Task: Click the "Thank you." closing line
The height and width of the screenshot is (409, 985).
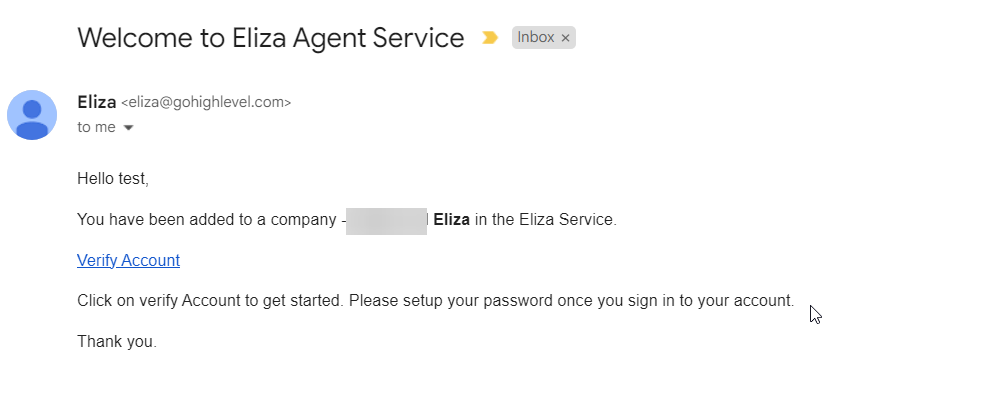Action: pyautogui.click(x=117, y=341)
